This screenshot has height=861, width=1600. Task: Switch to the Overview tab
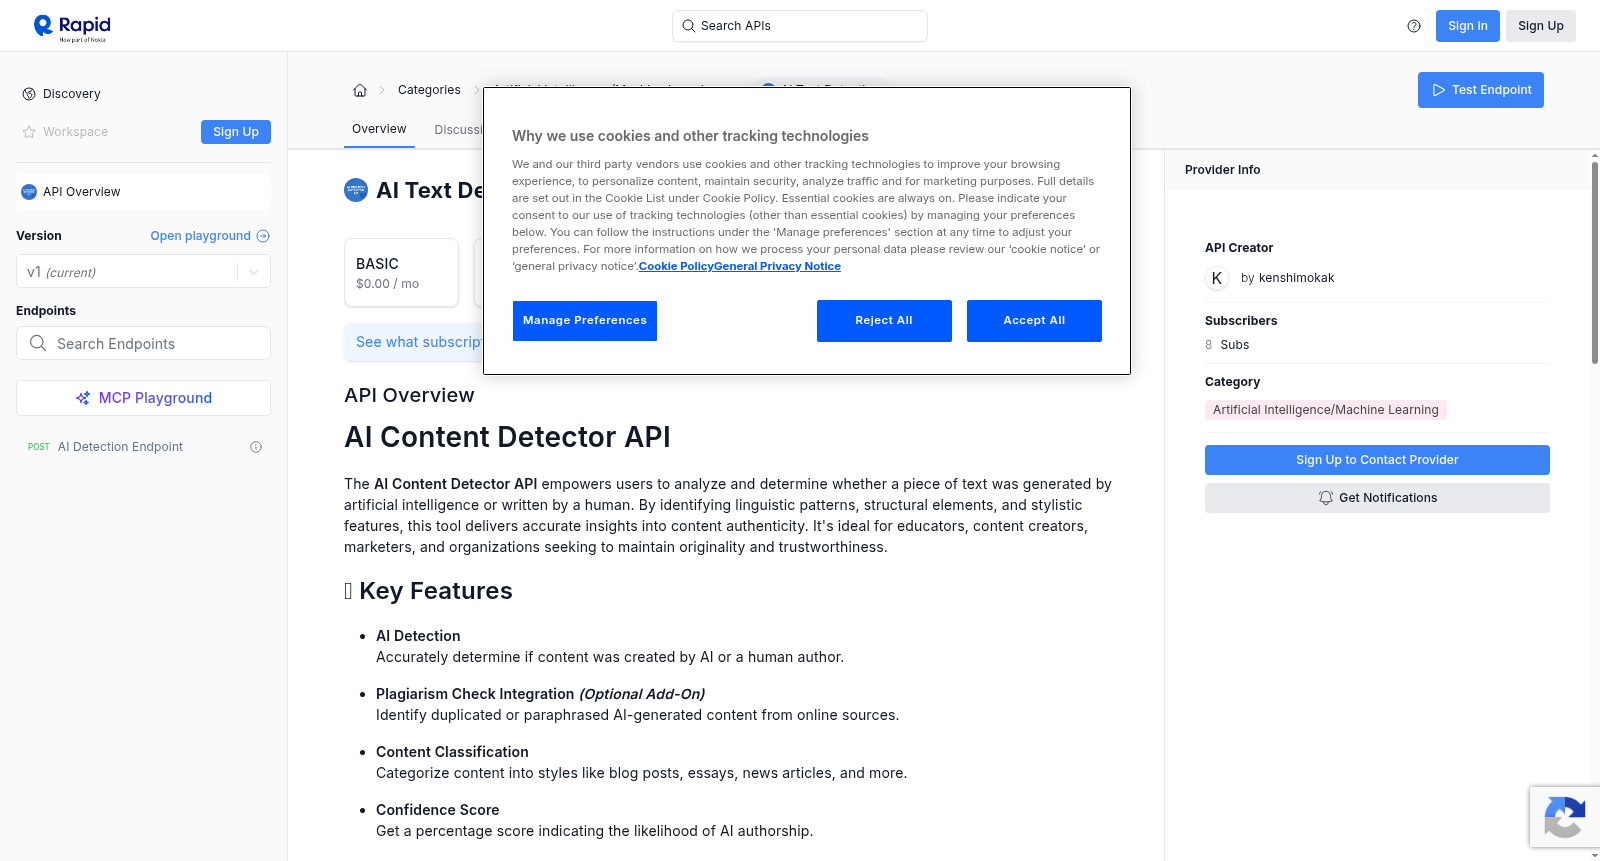379,129
